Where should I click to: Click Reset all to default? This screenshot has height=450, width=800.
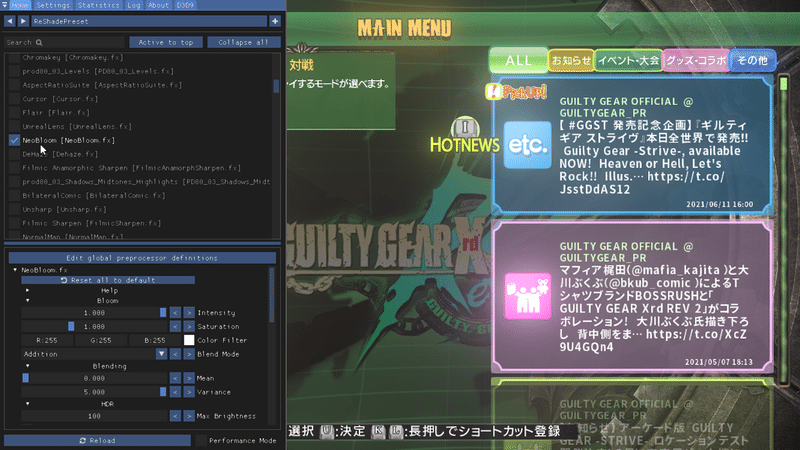click(x=108, y=280)
